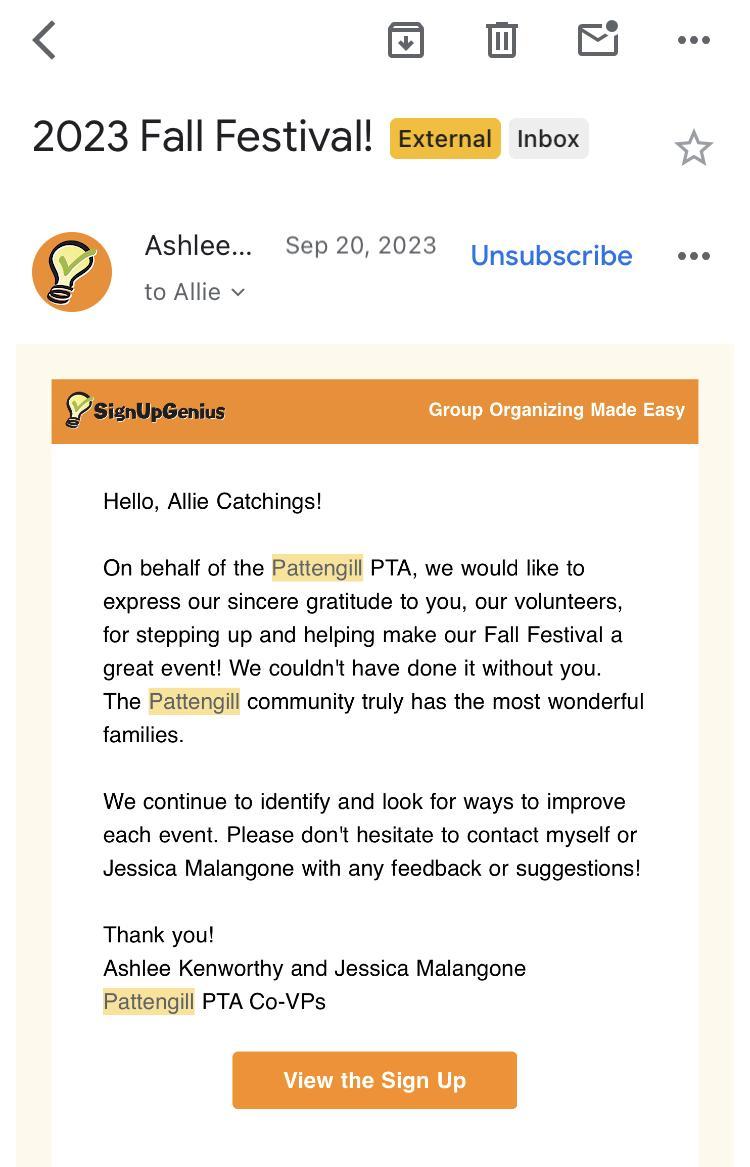
Task: Tap the Sep 20, 2023 date
Action: click(x=360, y=246)
